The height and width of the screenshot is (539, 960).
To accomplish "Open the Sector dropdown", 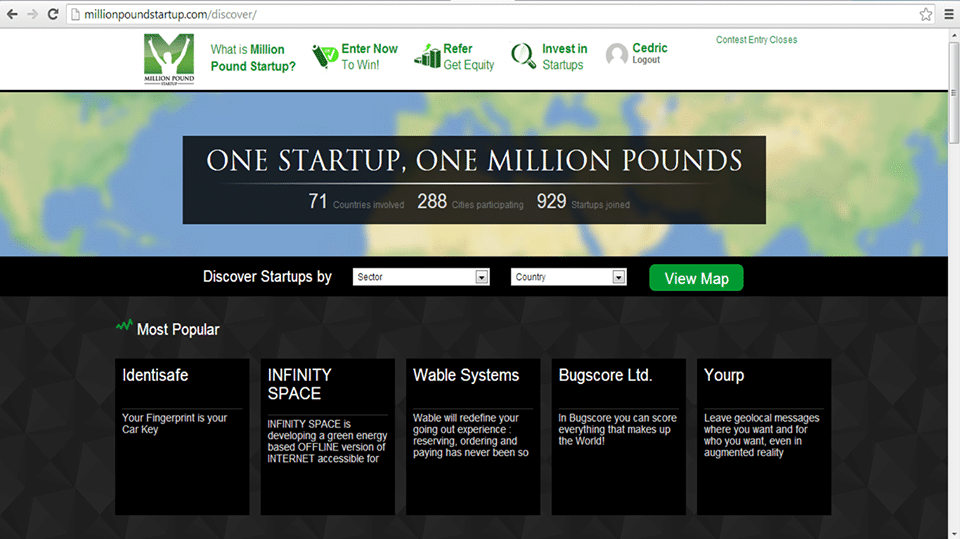I will [x=421, y=277].
